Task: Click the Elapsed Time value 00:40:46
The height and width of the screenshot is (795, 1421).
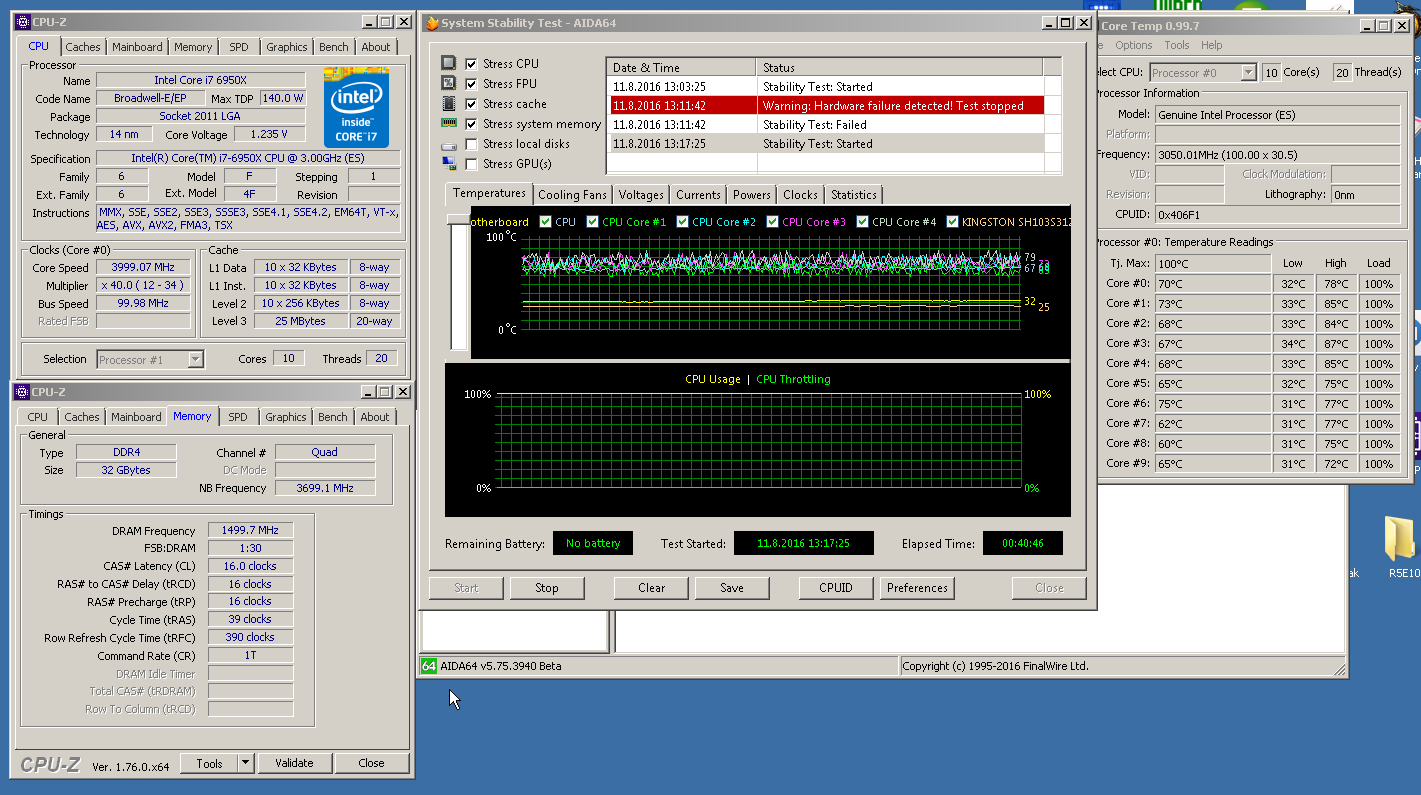Action: click(1022, 543)
